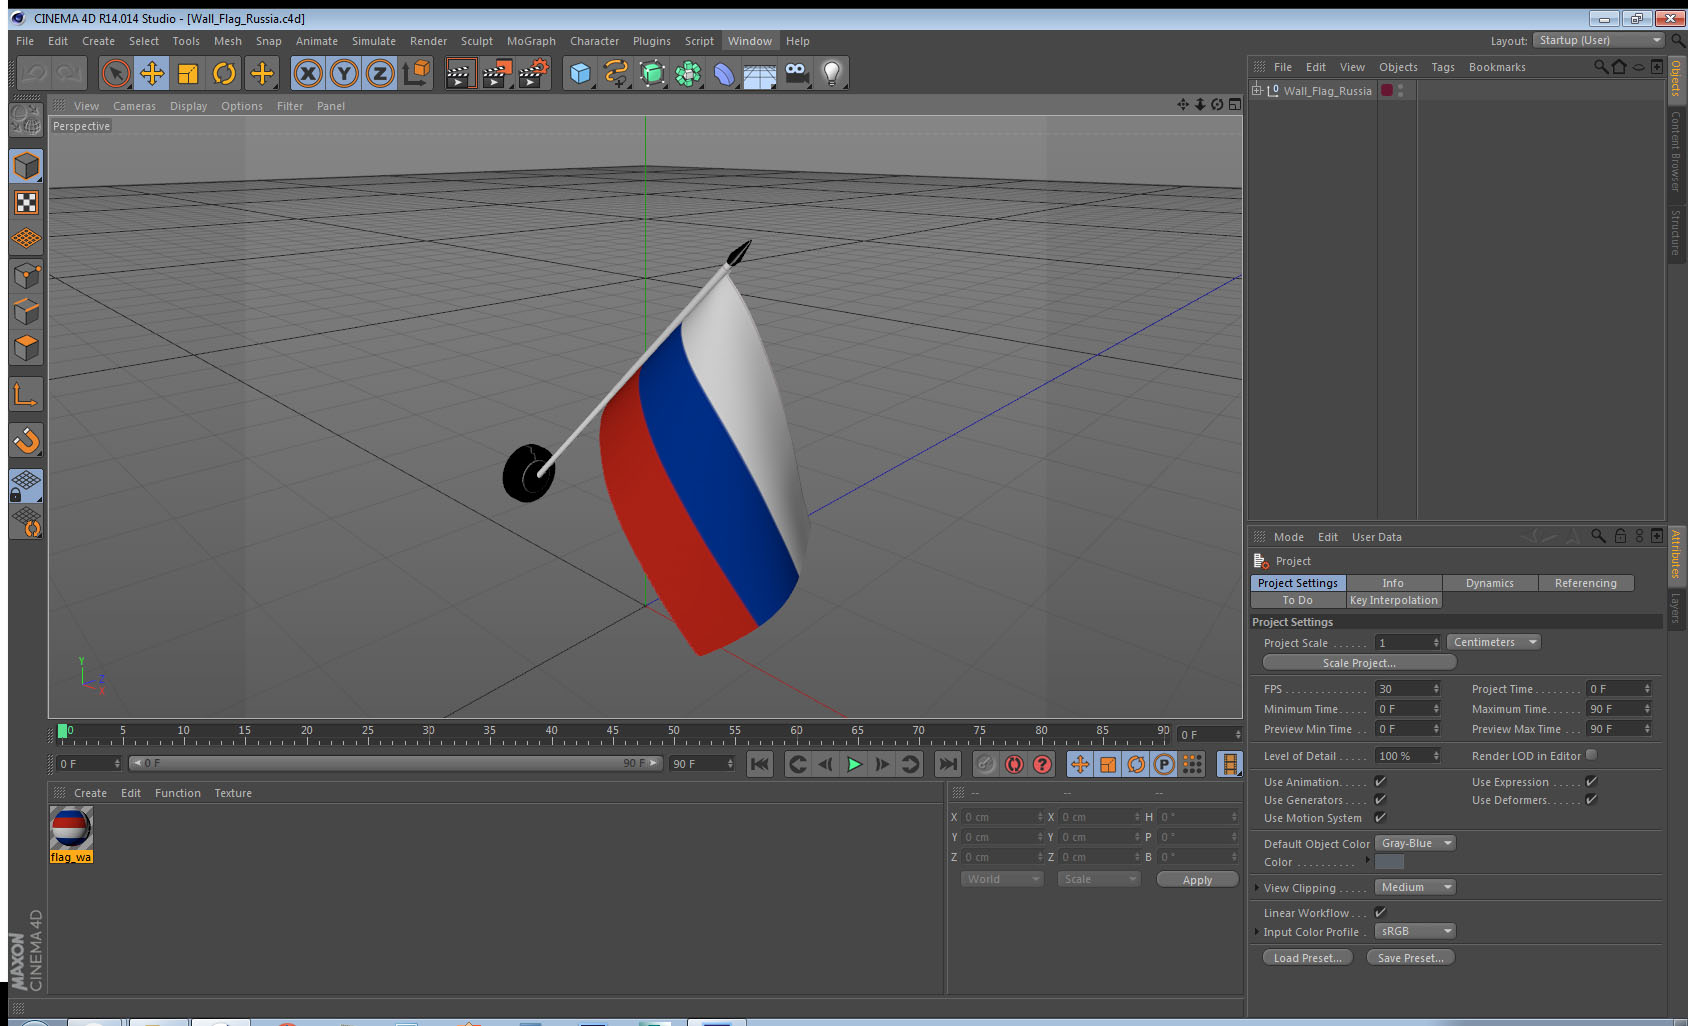Click the project Color swatch

[x=1389, y=861]
